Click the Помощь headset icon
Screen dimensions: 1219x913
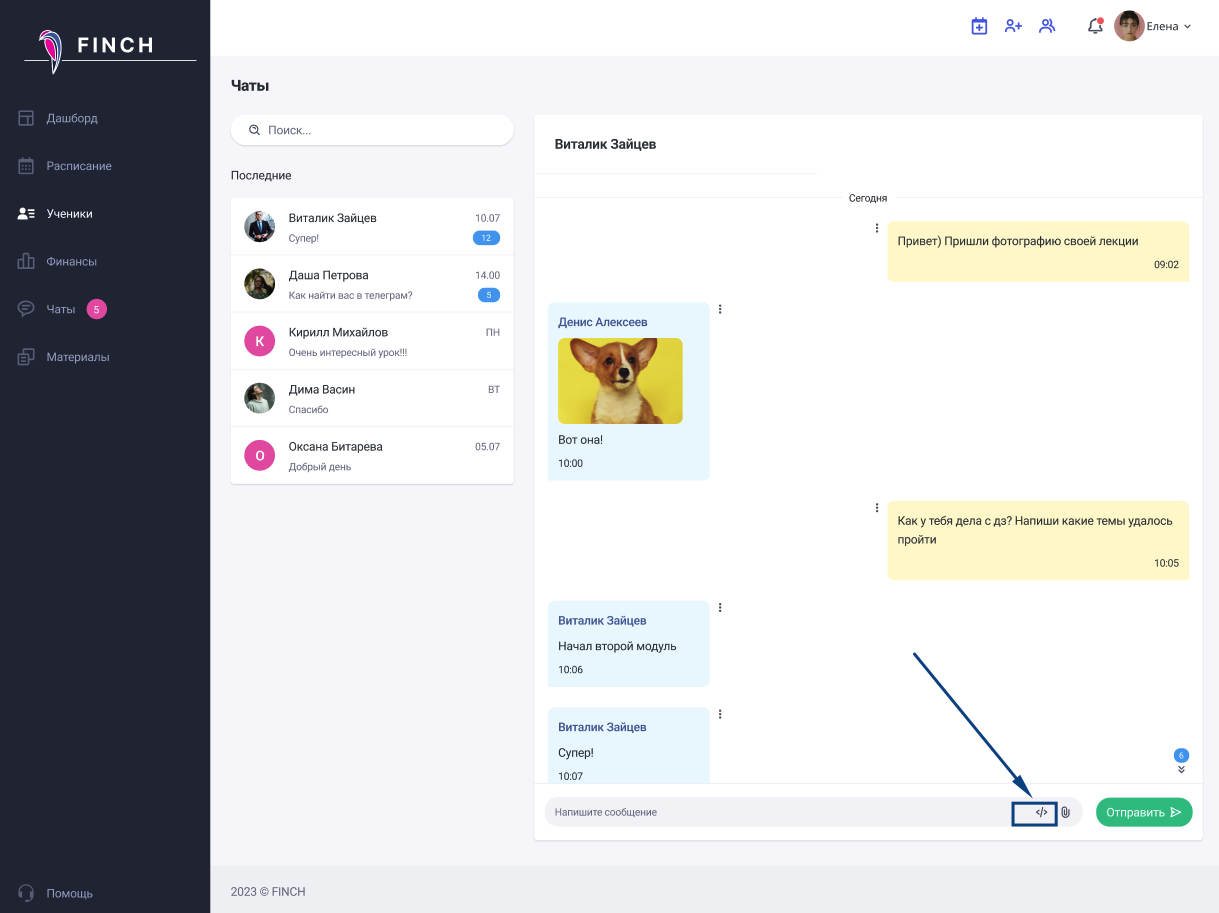click(27, 893)
